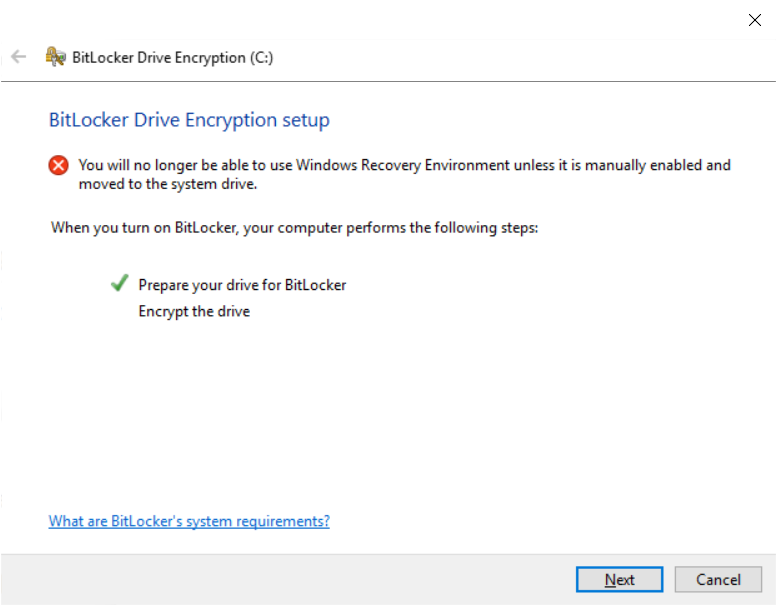Click the warning line ending with system drive
The width and height of the screenshot is (777, 606).
click(168, 184)
